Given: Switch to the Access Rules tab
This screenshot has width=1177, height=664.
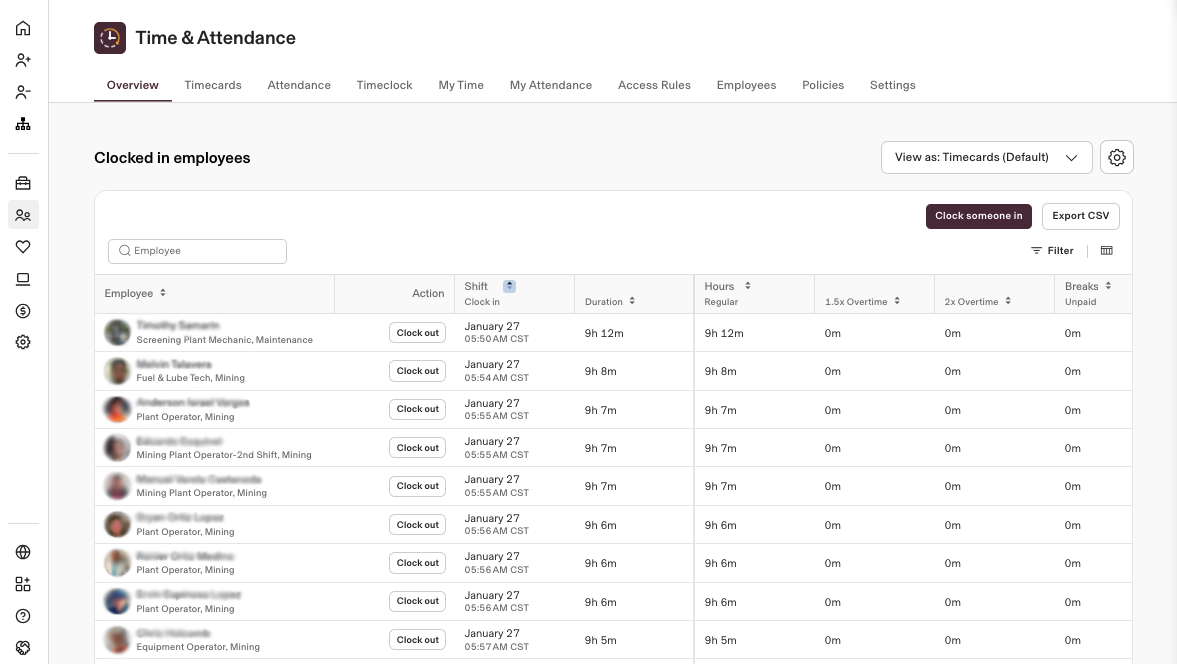Looking at the screenshot, I should point(655,86).
